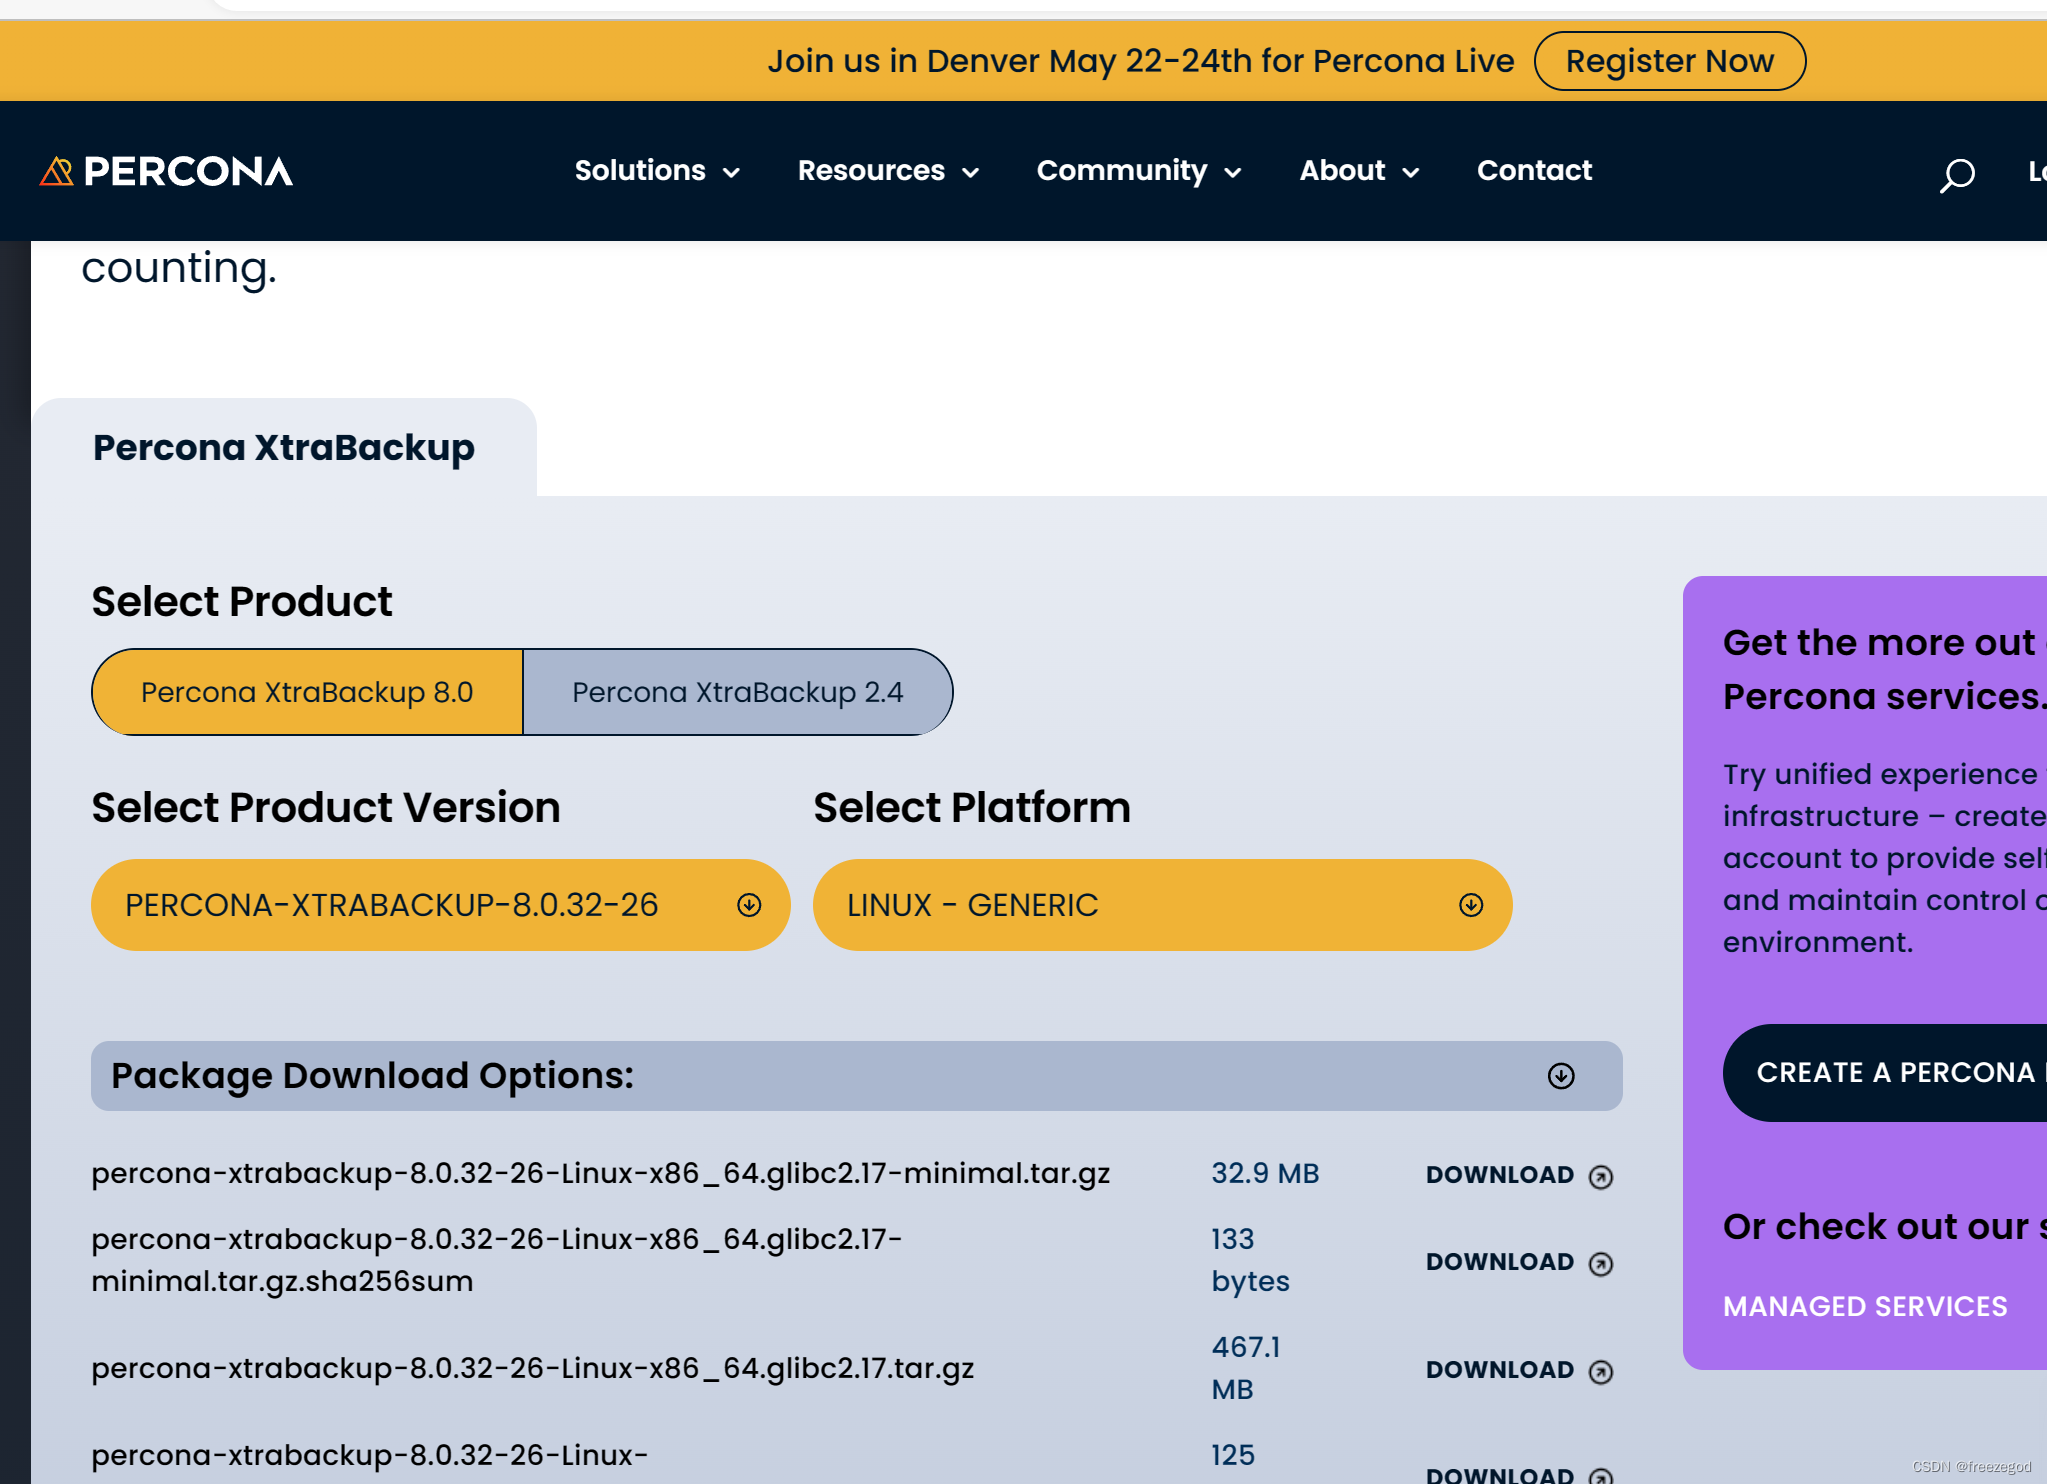Select the Percona XtraBackup tab

pos(284,447)
